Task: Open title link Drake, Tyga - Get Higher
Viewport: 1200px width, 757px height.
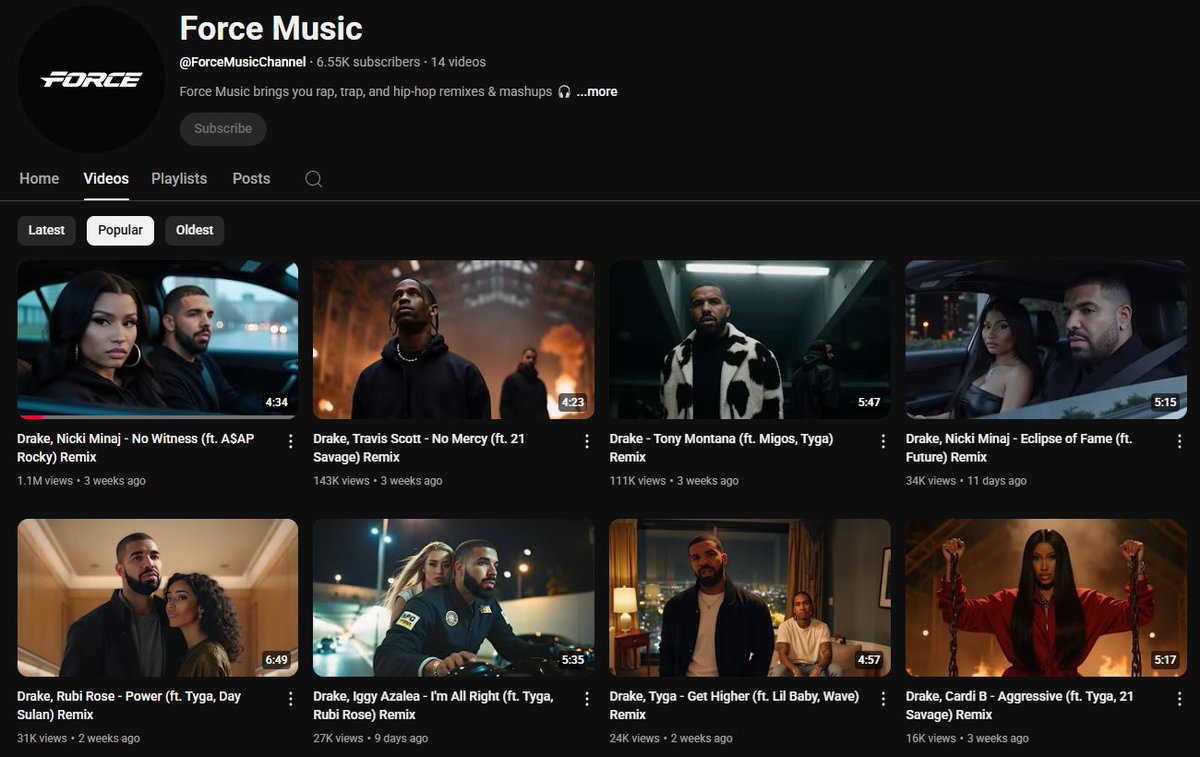Action: point(734,706)
